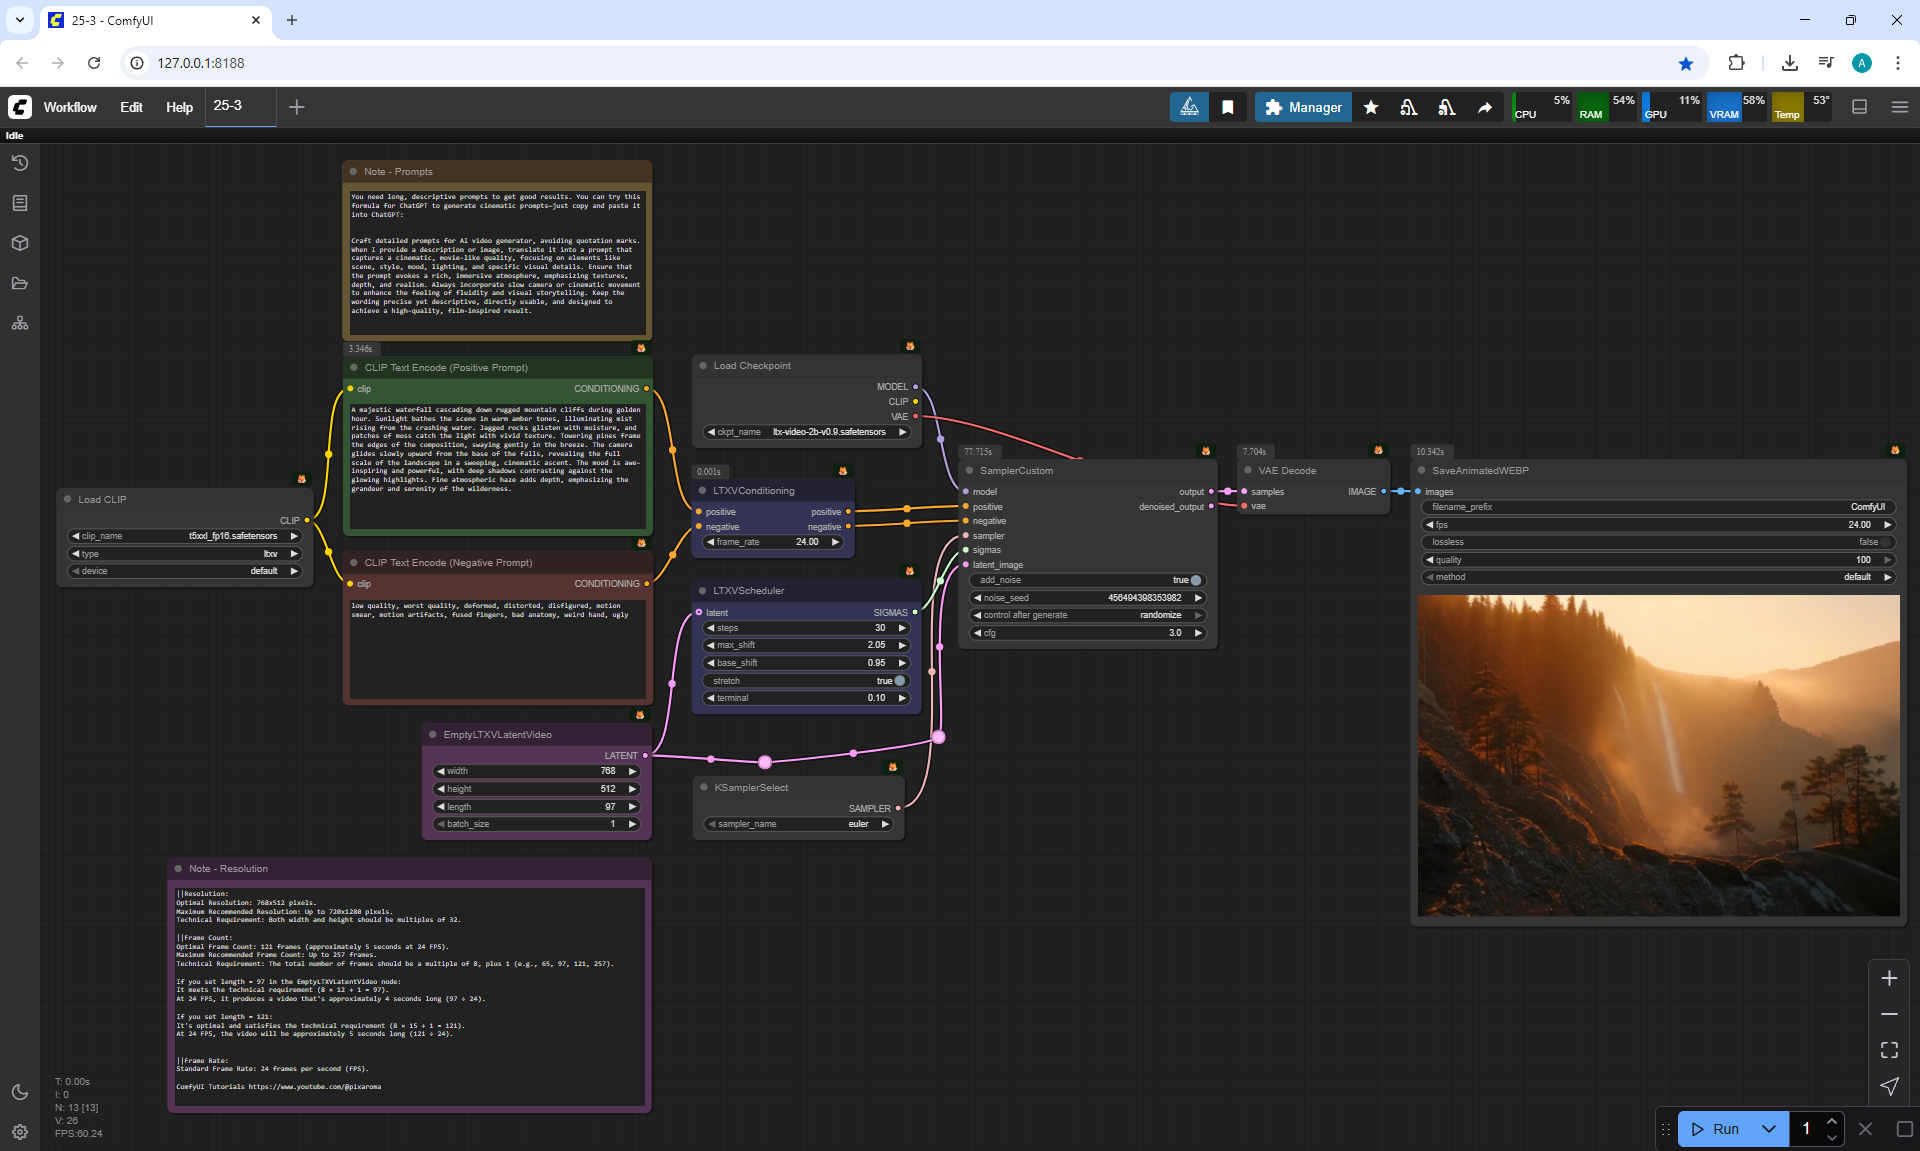Open the Workflow menu
1920x1151 pixels.
[70, 107]
